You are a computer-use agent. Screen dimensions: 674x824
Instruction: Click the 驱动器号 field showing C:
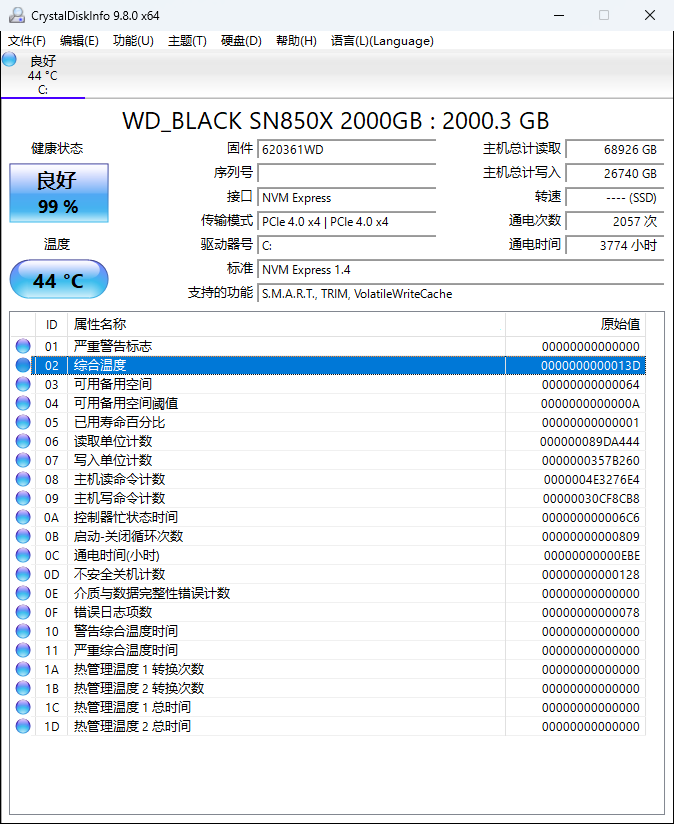pyautogui.click(x=347, y=245)
